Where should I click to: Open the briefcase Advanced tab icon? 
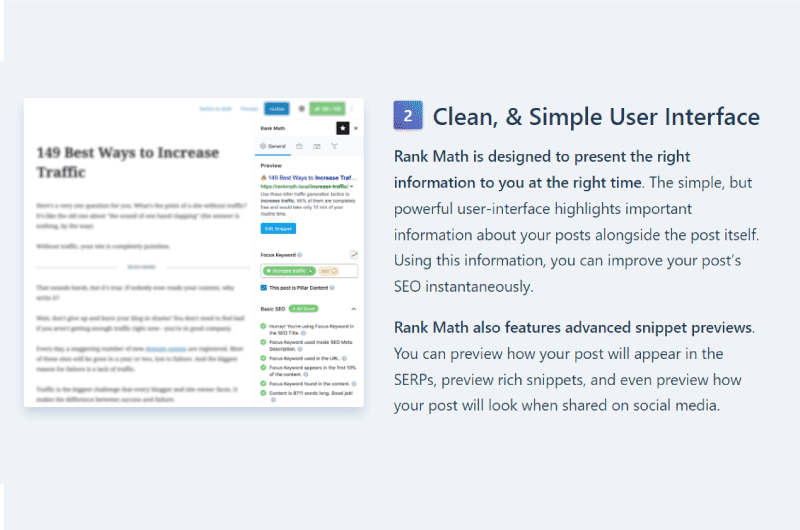click(x=299, y=146)
